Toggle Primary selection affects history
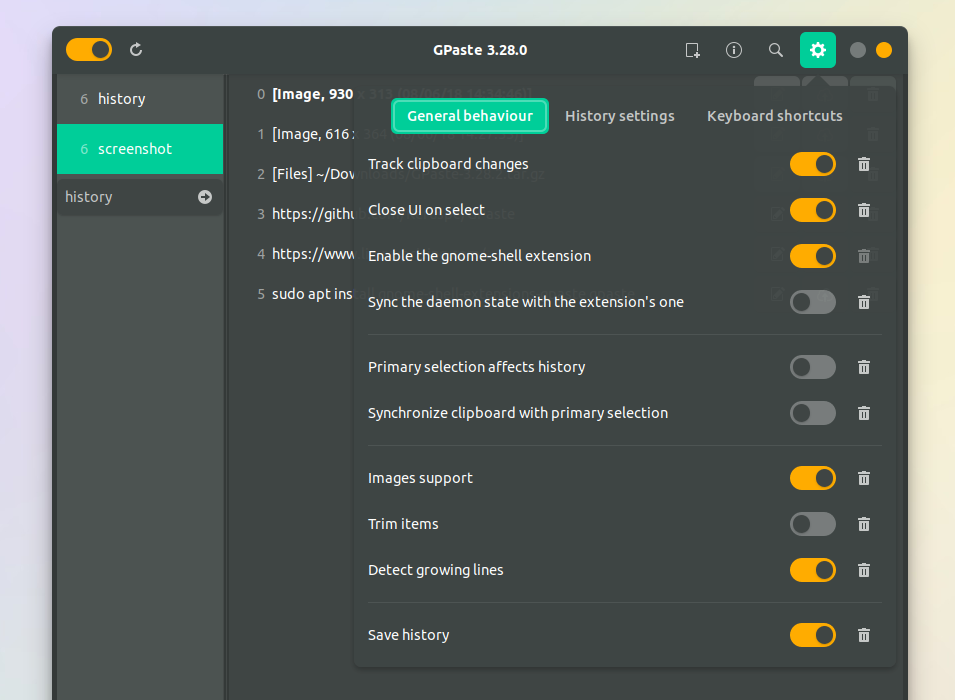This screenshot has width=955, height=700. point(812,367)
